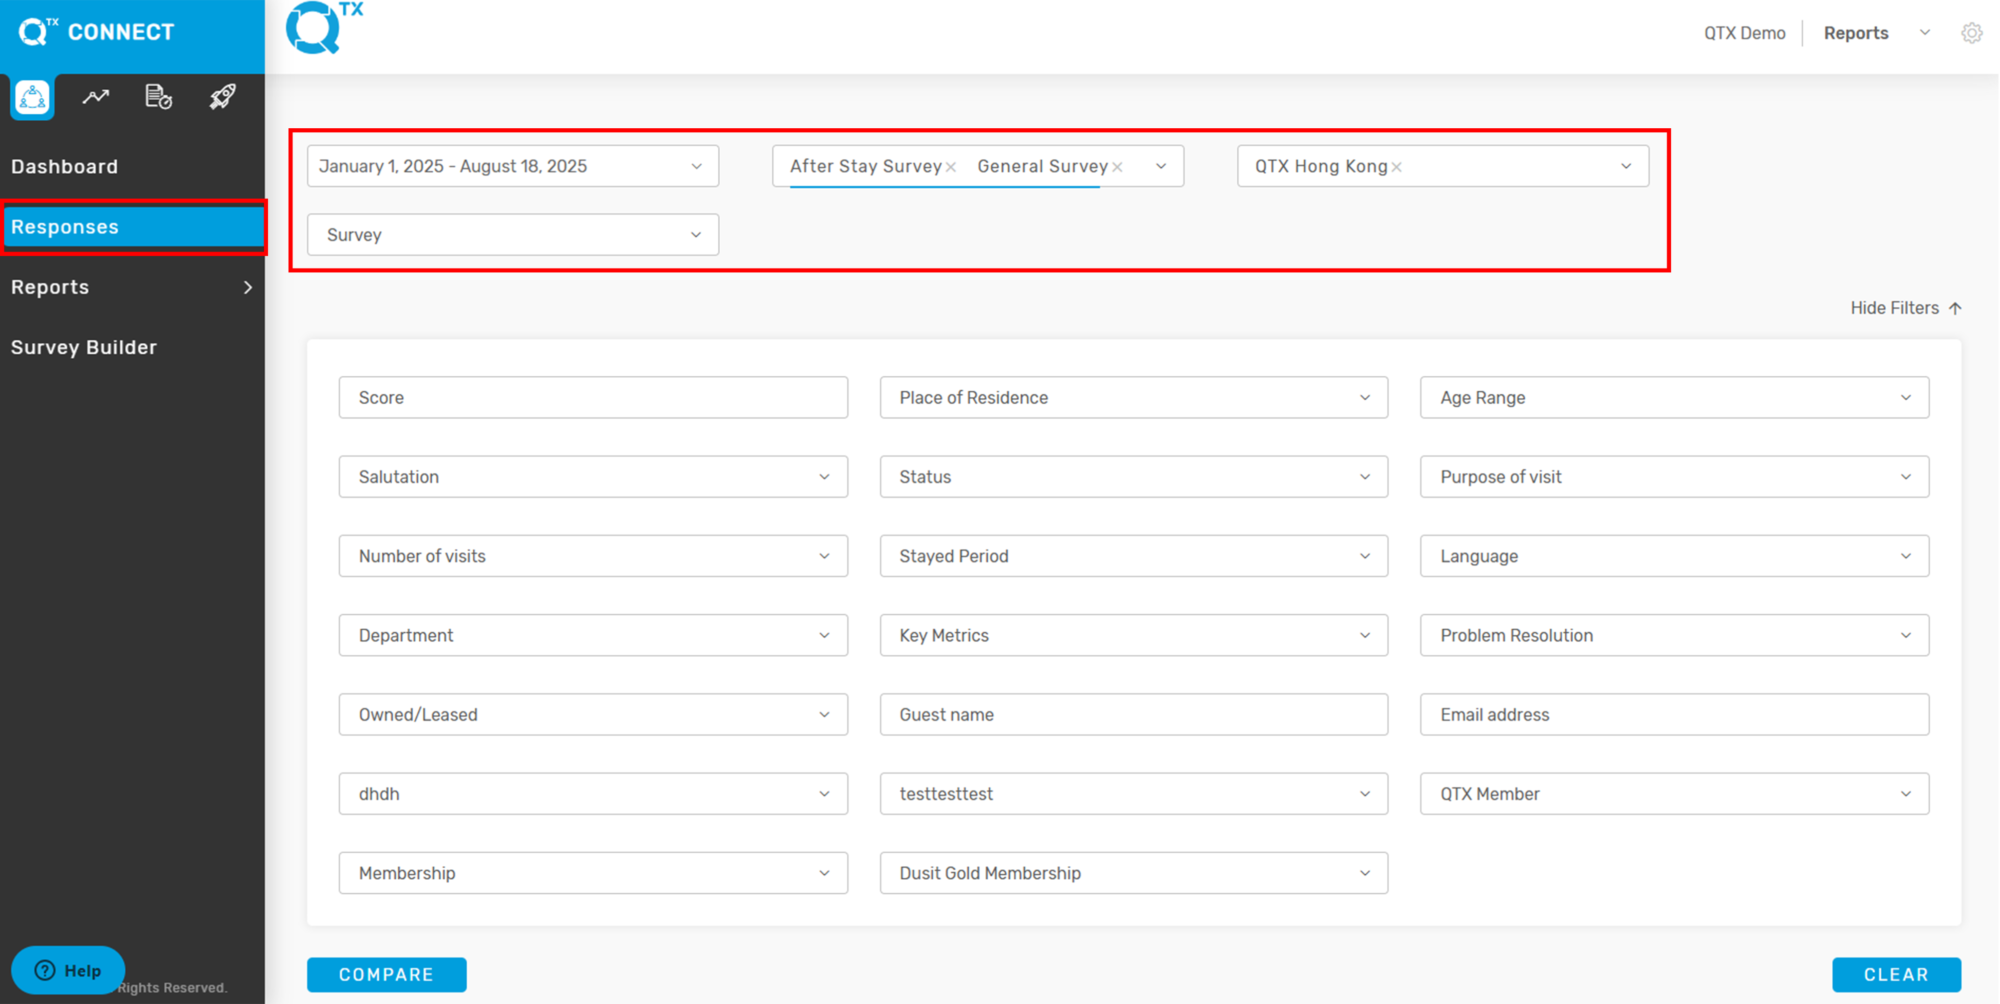Open Survey Builder from sidebar

point(84,348)
